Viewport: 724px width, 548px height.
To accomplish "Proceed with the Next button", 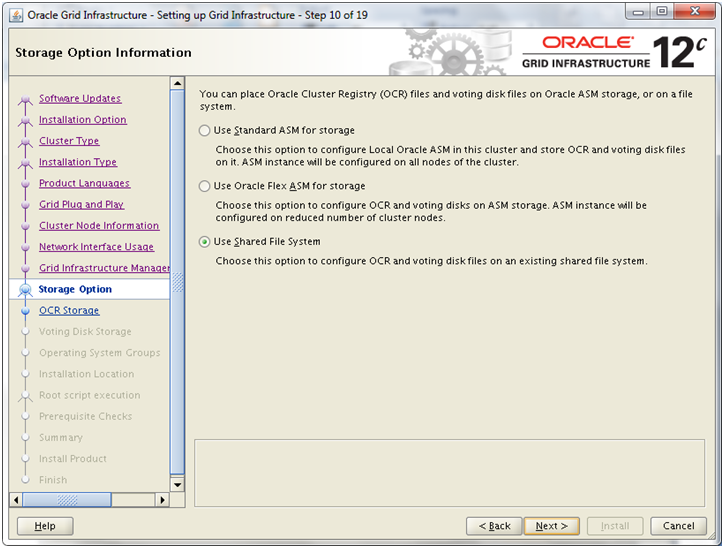I will tap(552, 526).
